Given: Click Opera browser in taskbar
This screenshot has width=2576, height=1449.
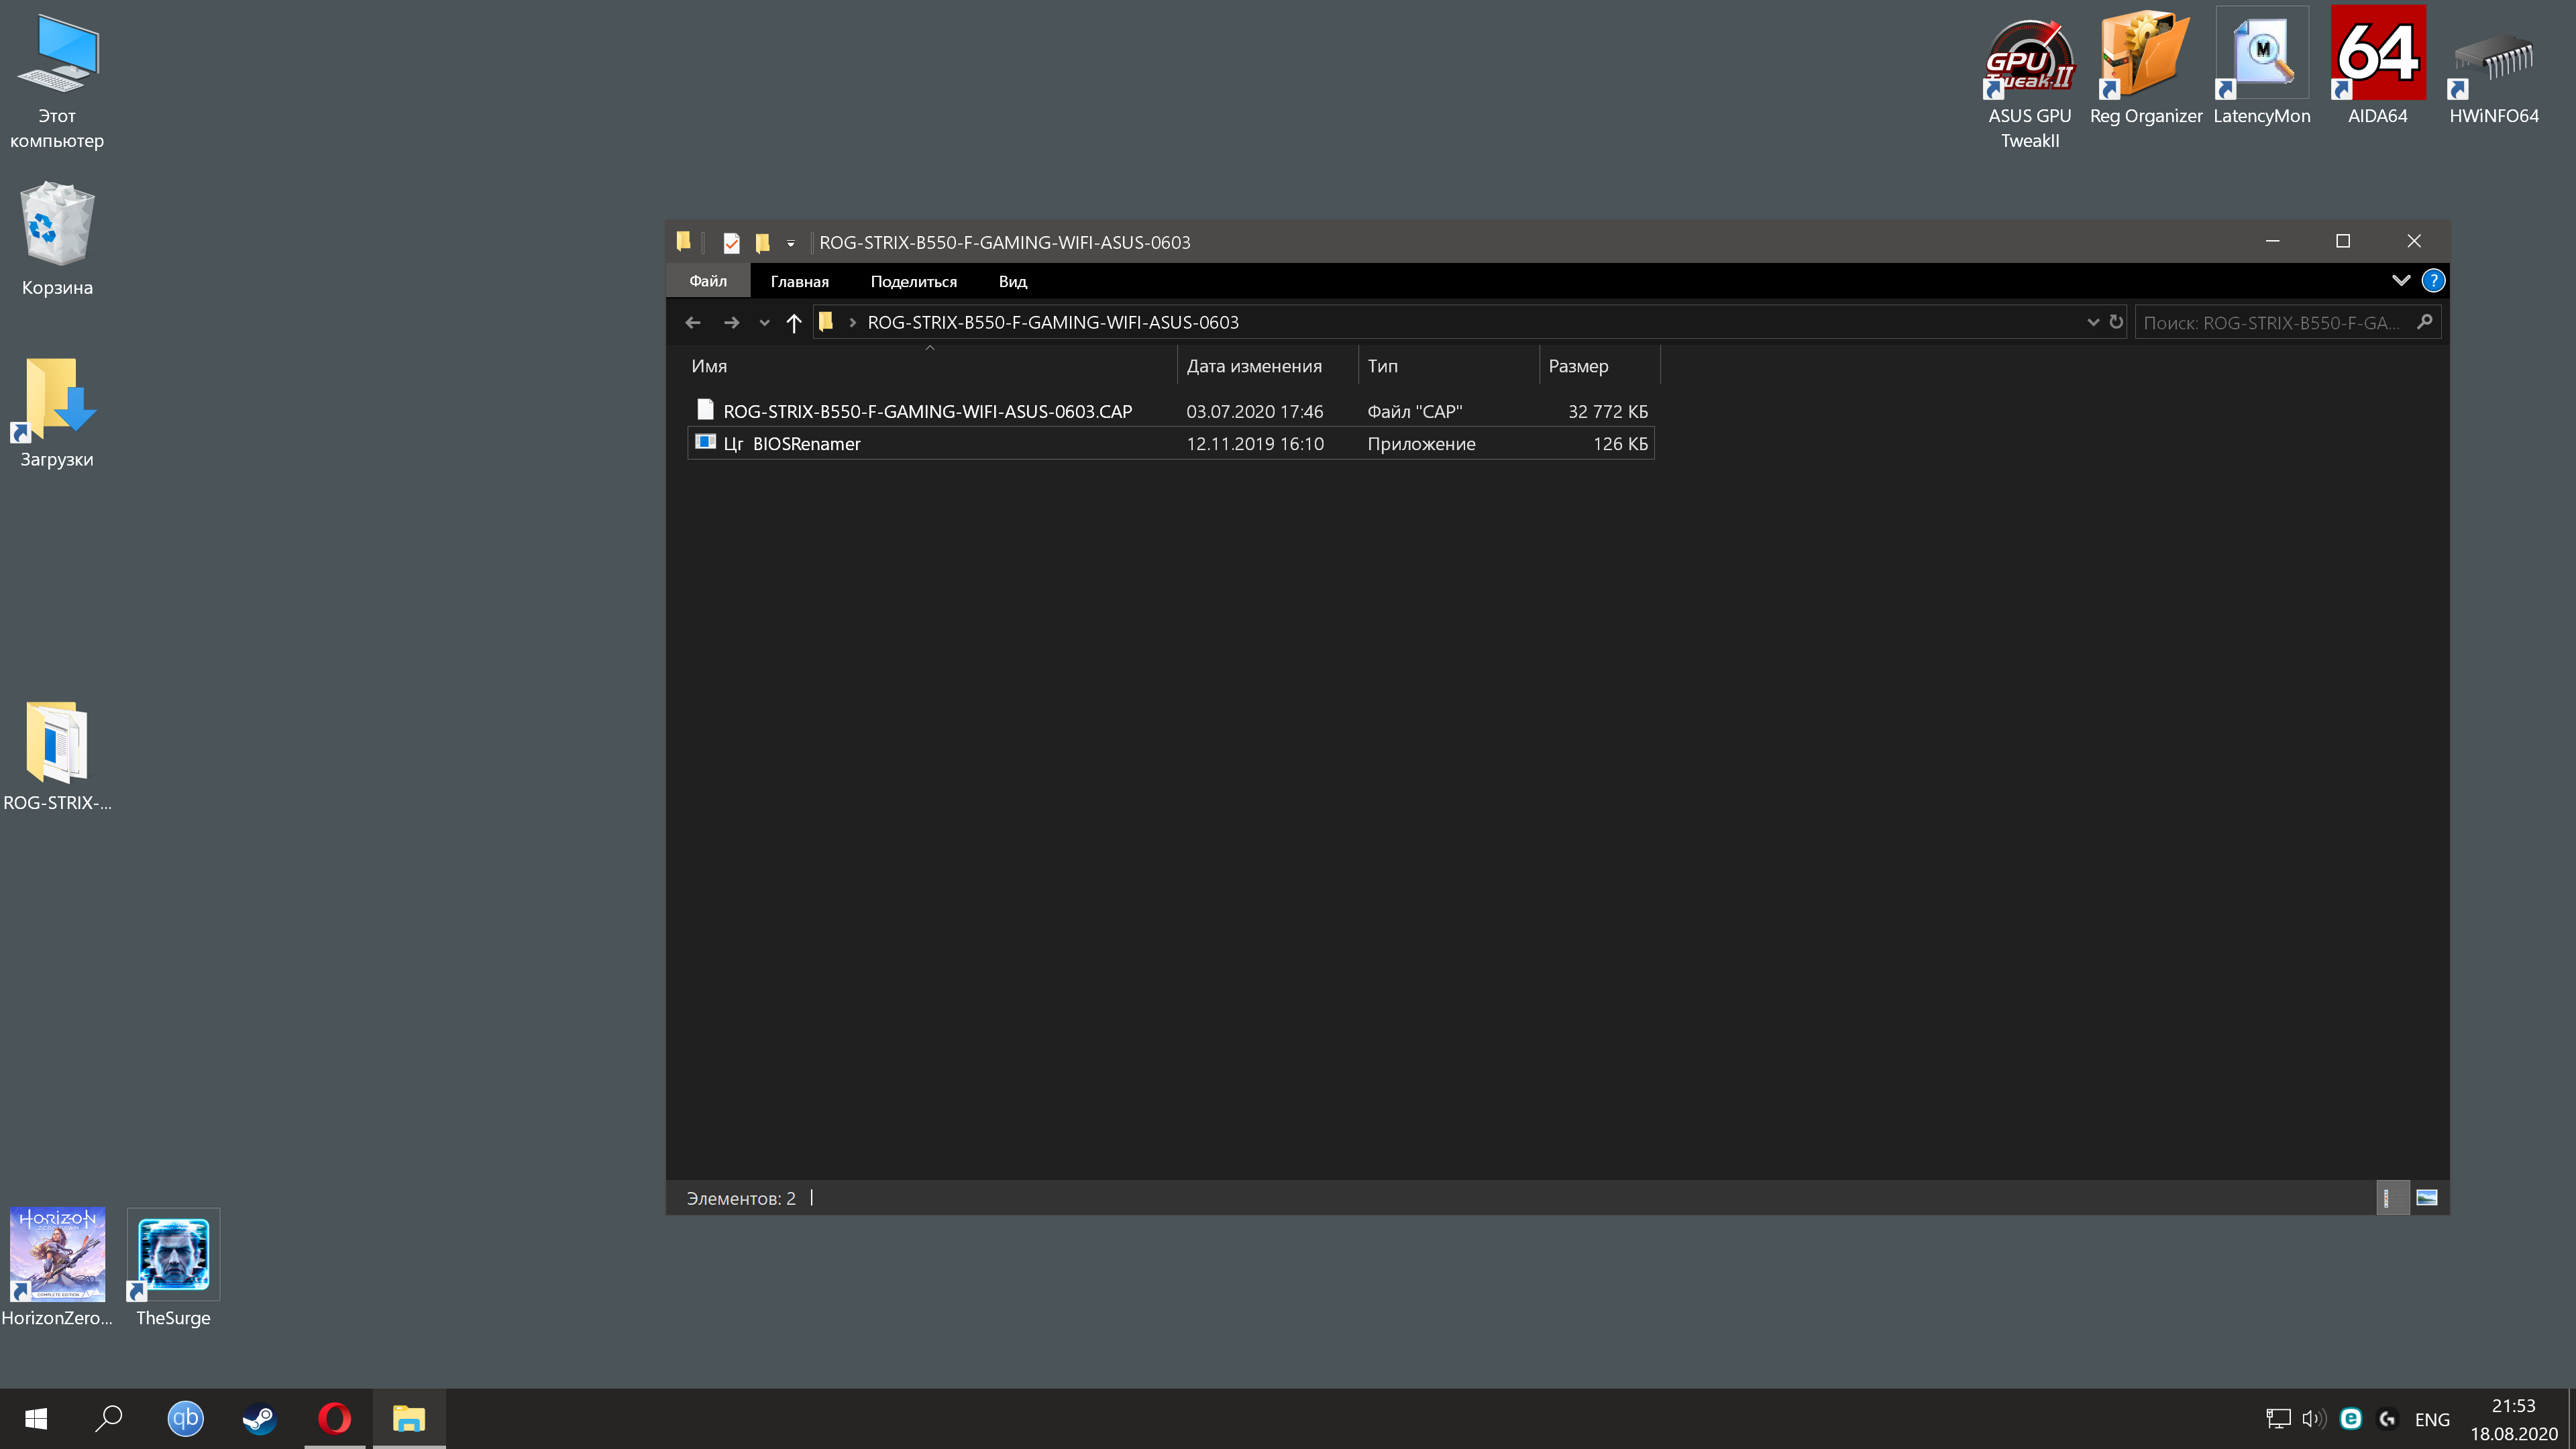Looking at the screenshot, I should [334, 1418].
